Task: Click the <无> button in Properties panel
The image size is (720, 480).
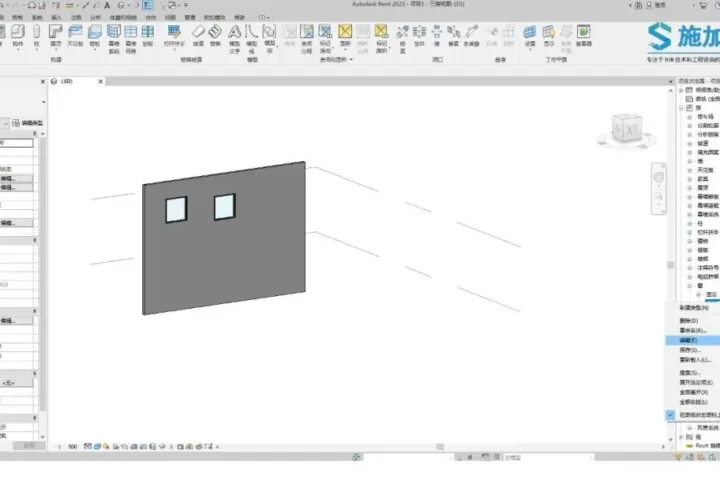Action: click(16, 383)
